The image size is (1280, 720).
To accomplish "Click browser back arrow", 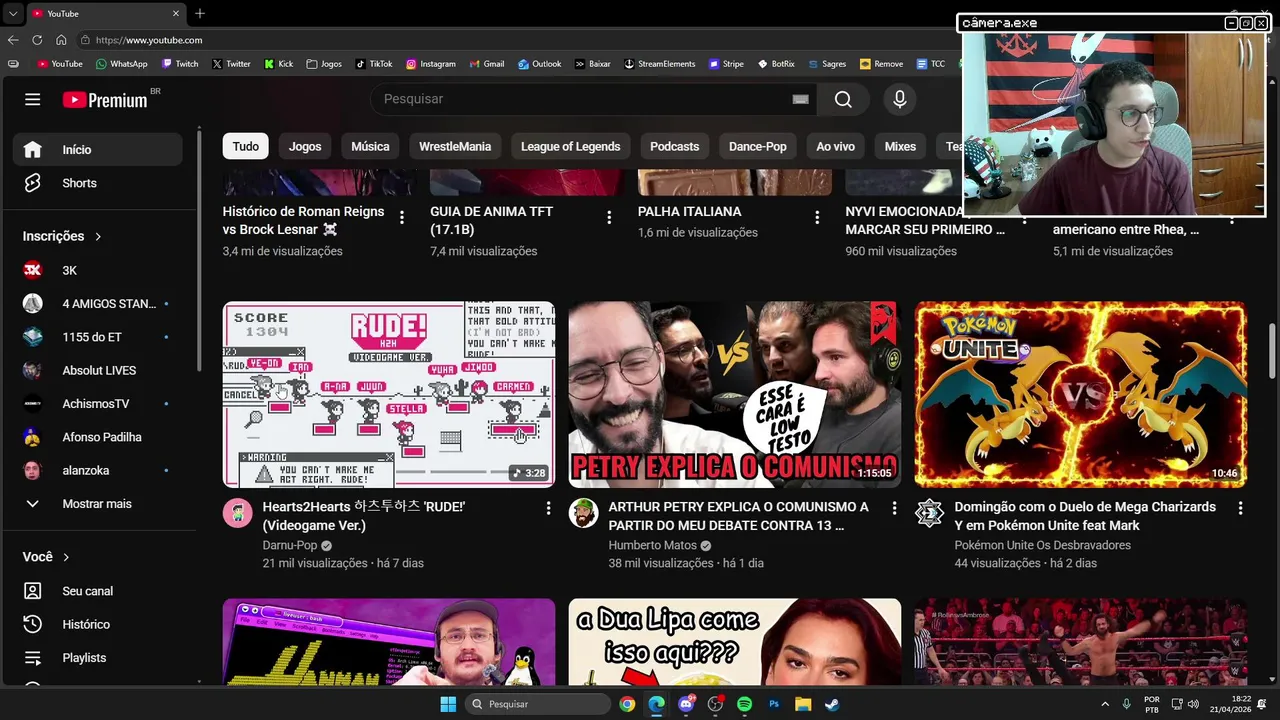I will (x=13, y=40).
